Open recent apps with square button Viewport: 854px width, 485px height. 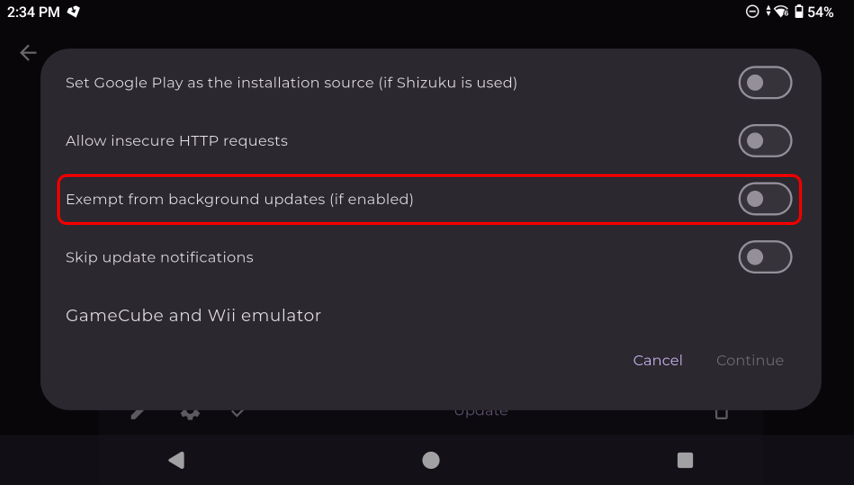(x=685, y=460)
